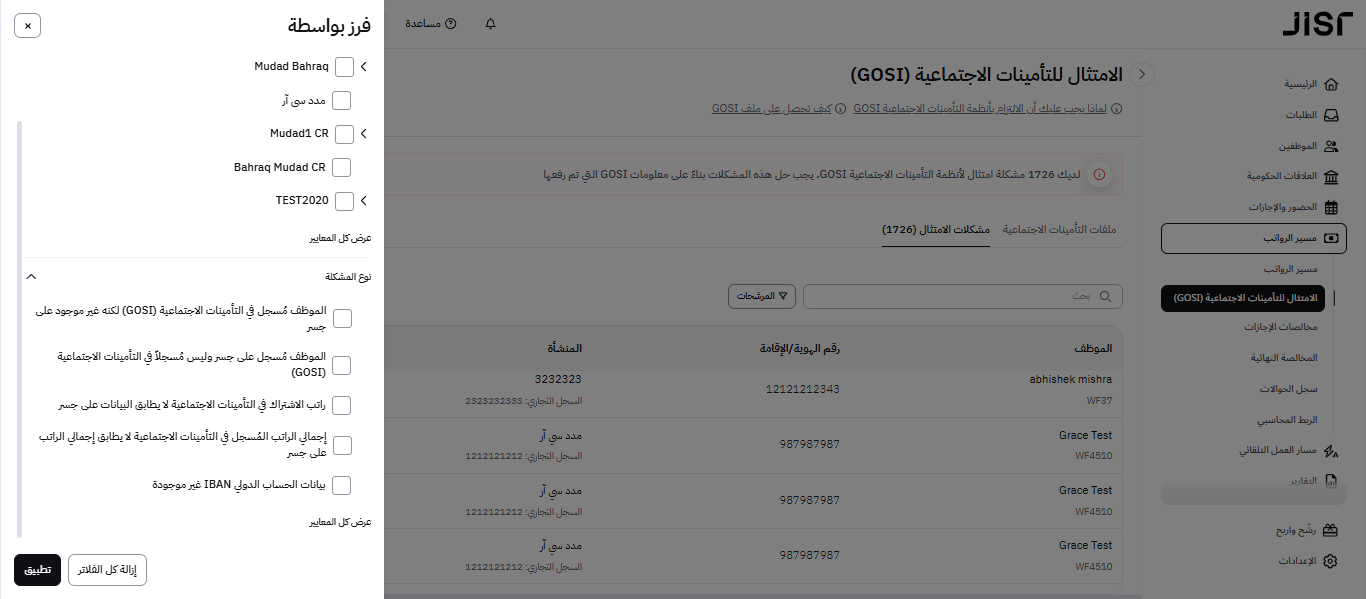Click the apply filters button

[37, 570]
